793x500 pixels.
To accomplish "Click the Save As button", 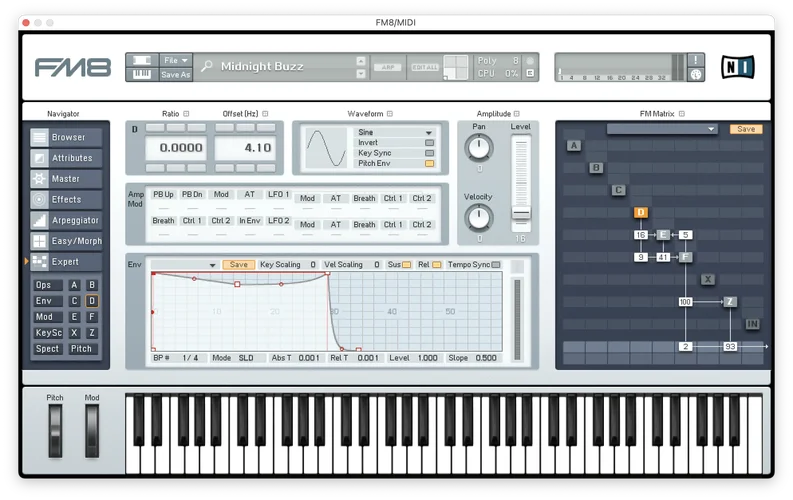I will [175, 74].
